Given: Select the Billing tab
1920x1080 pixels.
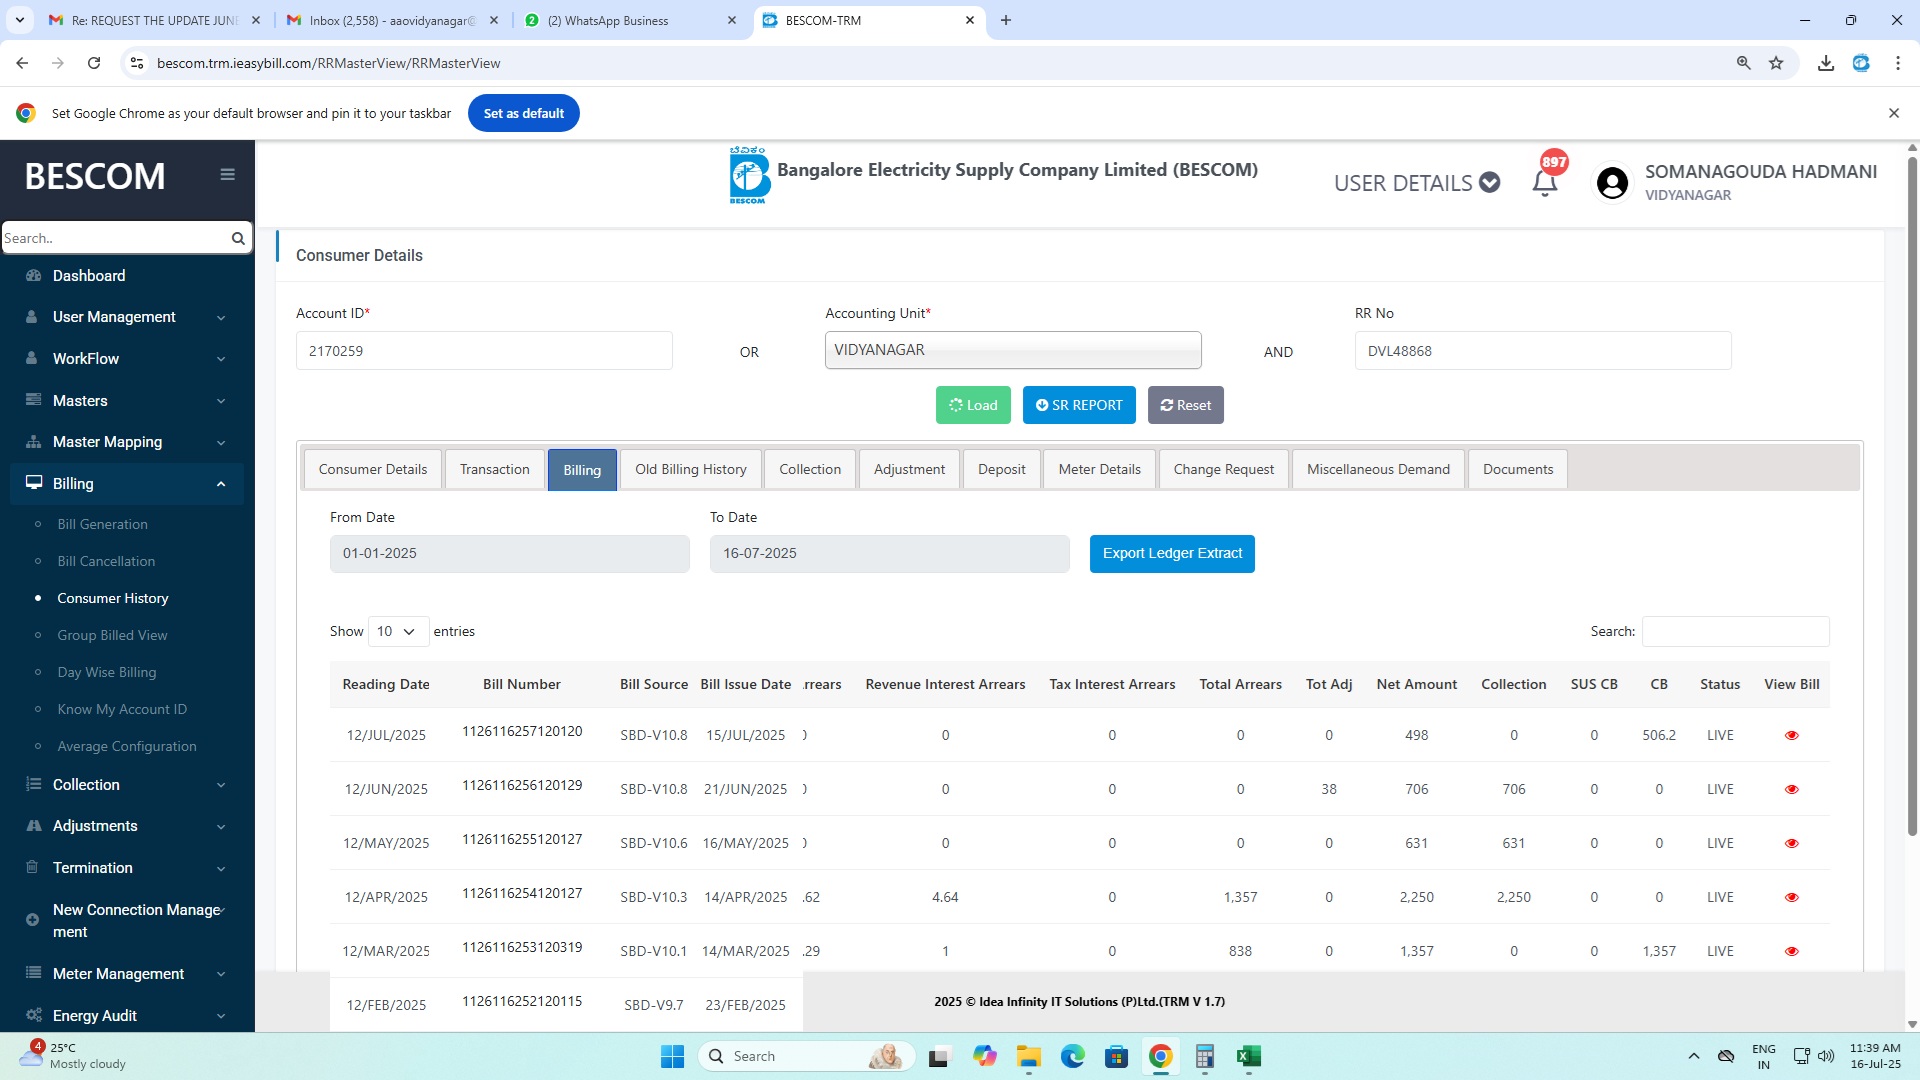Looking at the screenshot, I should pos(582,470).
